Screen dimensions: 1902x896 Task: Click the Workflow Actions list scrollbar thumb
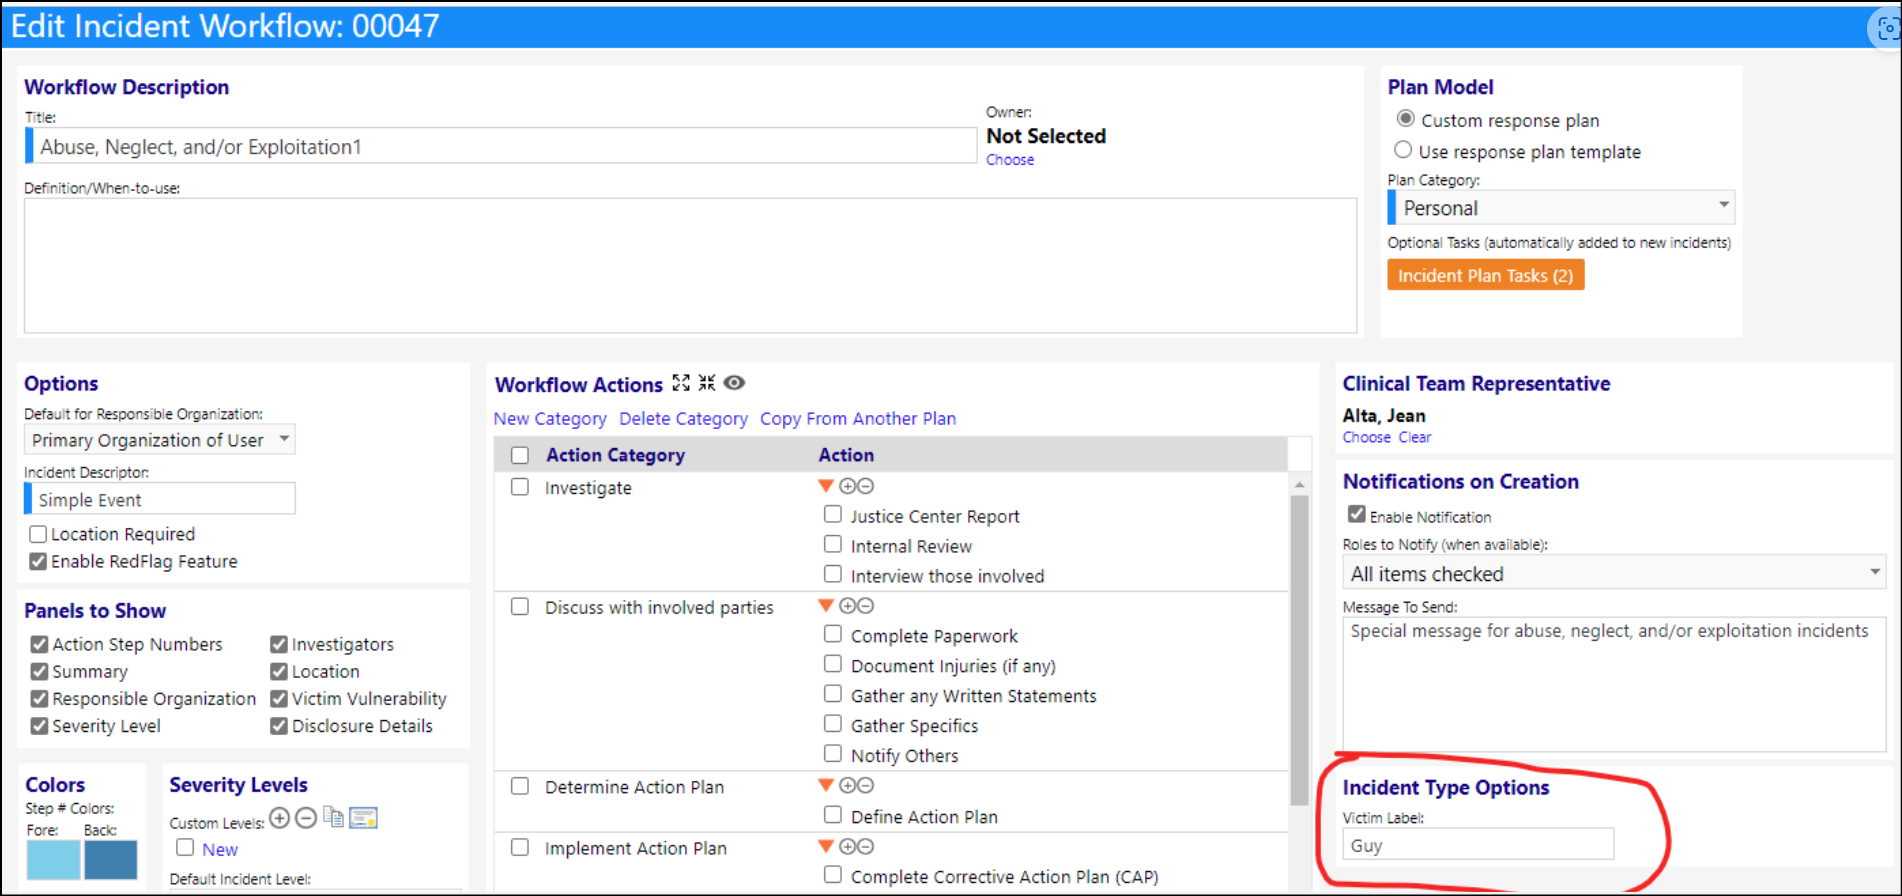[x=1300, y=650]
